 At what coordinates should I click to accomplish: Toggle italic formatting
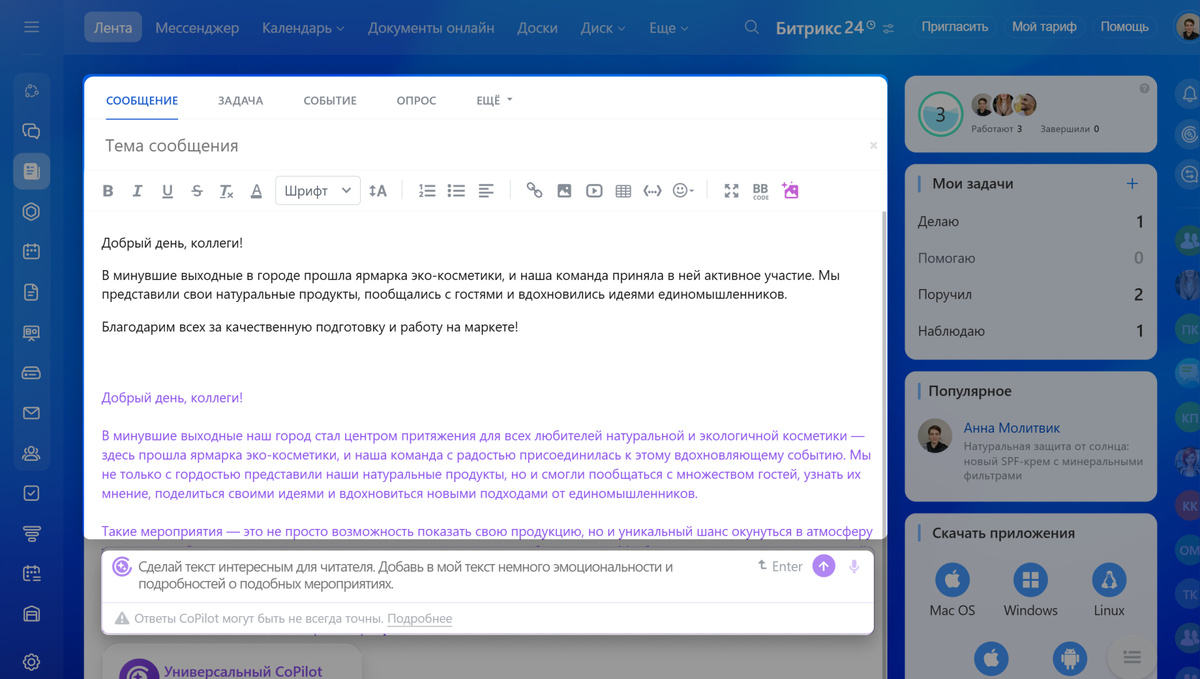pos(137,190)
